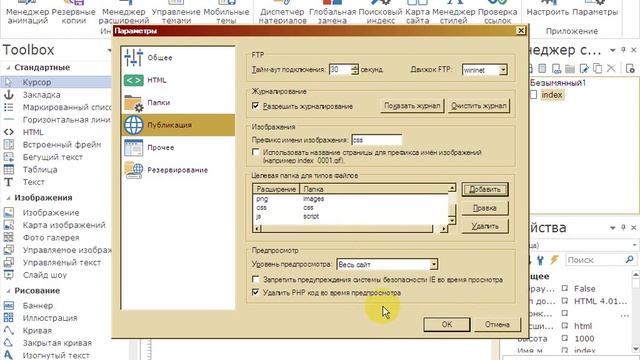Click copy page icon in site manager toolbar

click(x=597, y=69)
